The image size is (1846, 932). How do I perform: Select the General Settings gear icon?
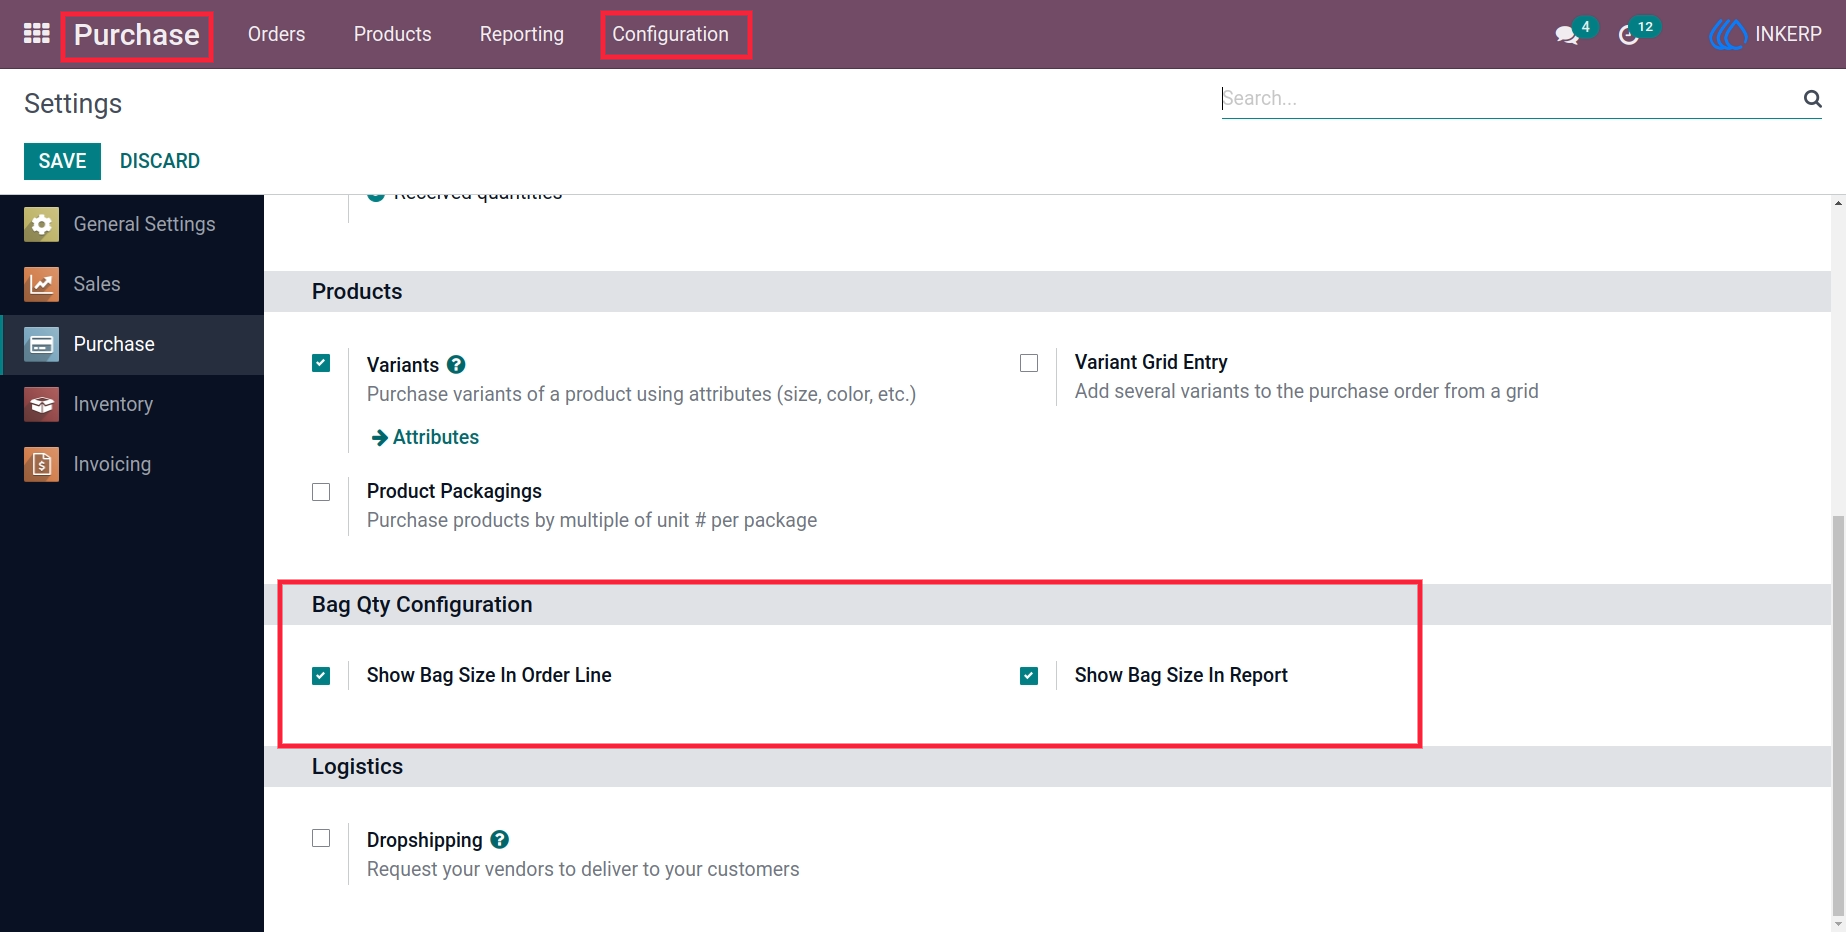coord(41,224)
